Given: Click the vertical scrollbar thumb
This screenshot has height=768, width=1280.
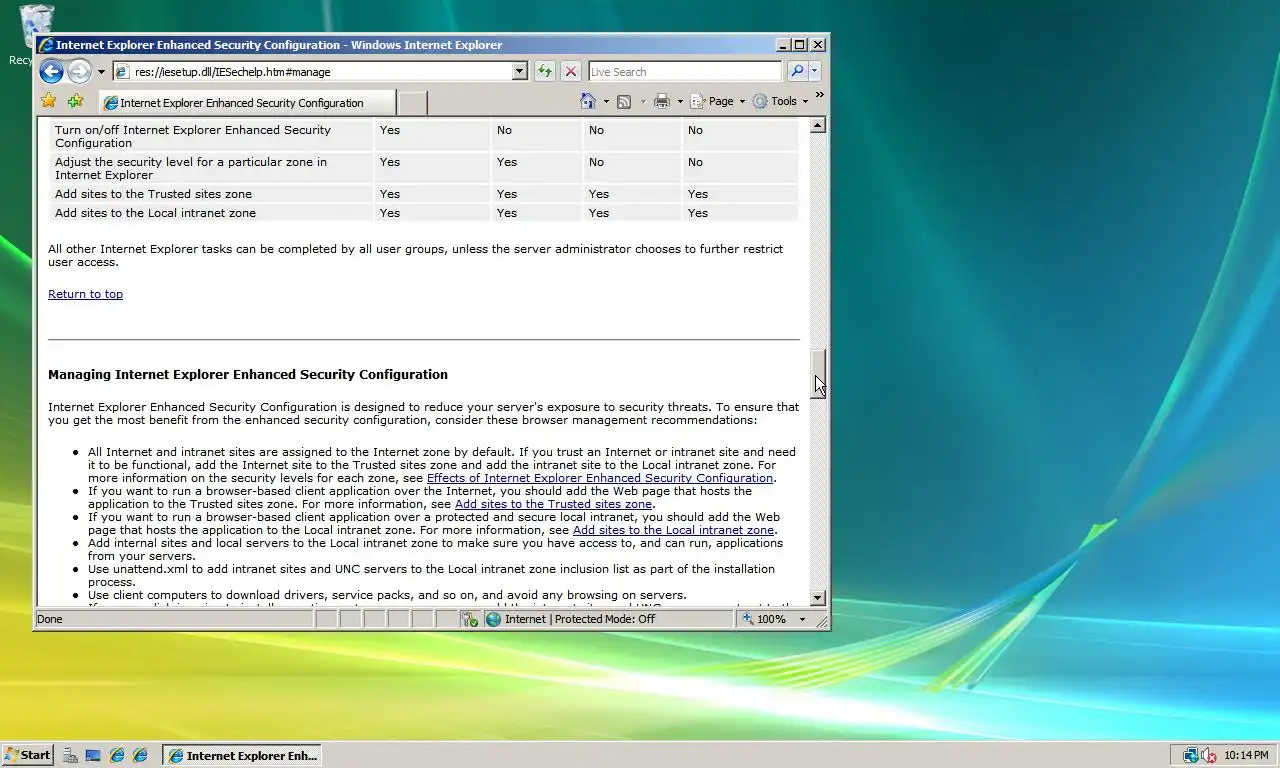Looking at the screenshot, I should click(x=818, y=374).
